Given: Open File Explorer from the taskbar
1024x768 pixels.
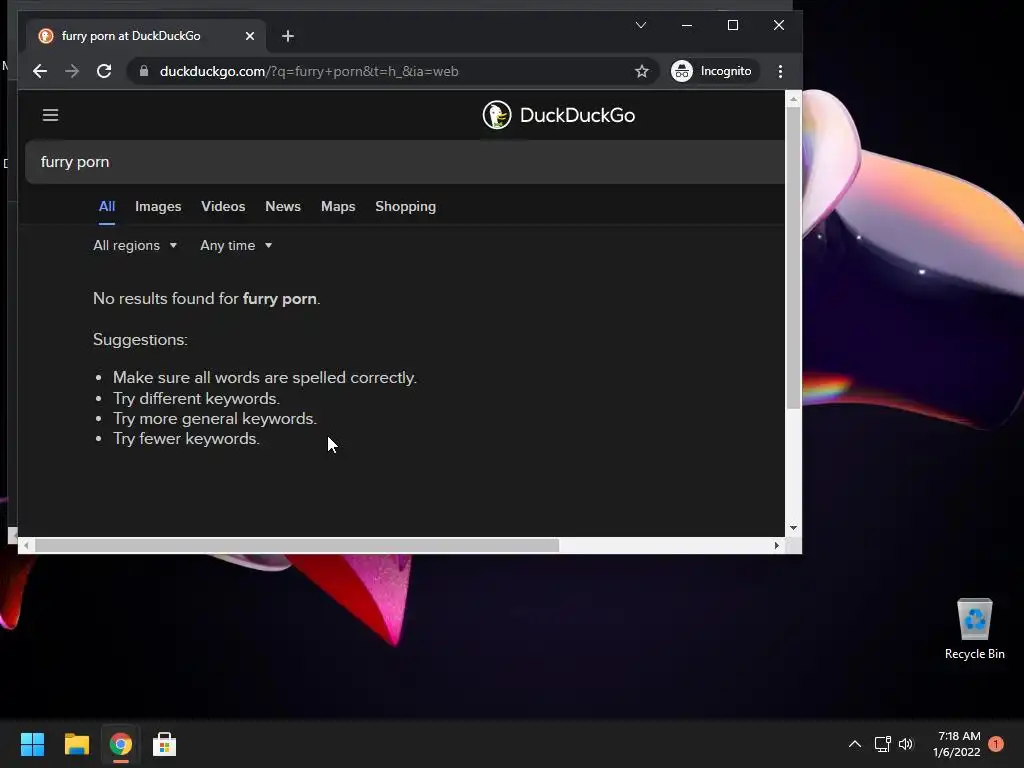Looking at the screenshot, I should 76,744.
